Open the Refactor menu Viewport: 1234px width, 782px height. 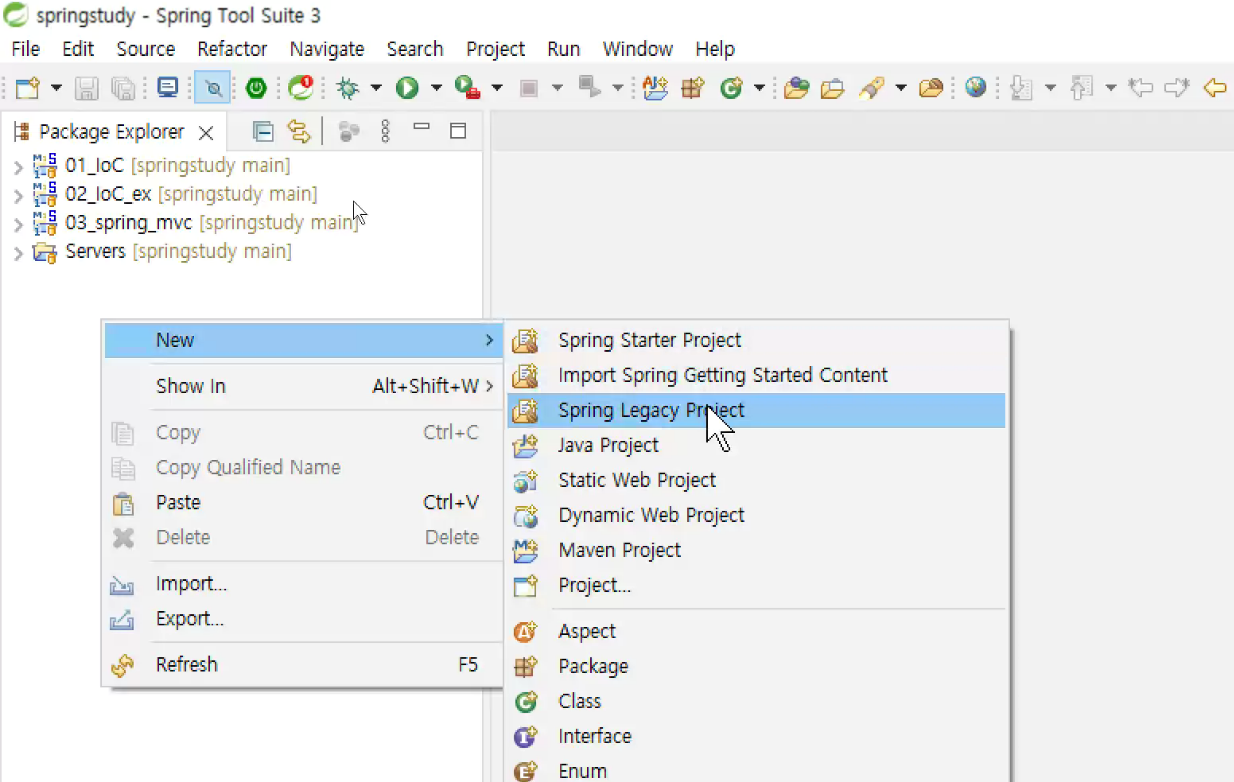pos(232,49)
